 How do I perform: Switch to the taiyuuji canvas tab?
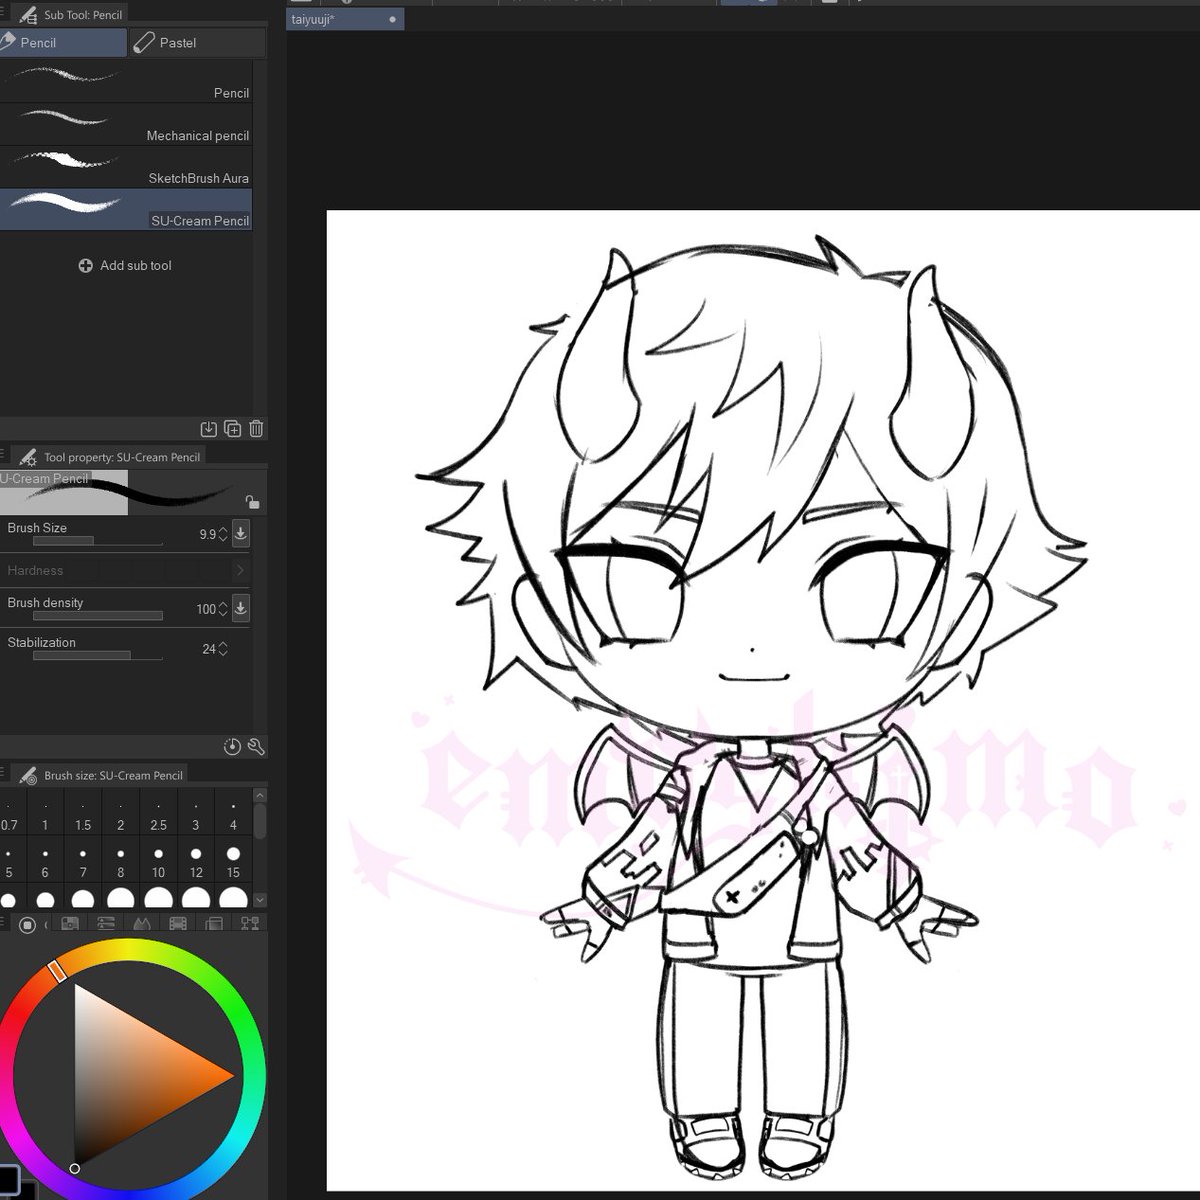pyautogui.click(x=345, y=19)
